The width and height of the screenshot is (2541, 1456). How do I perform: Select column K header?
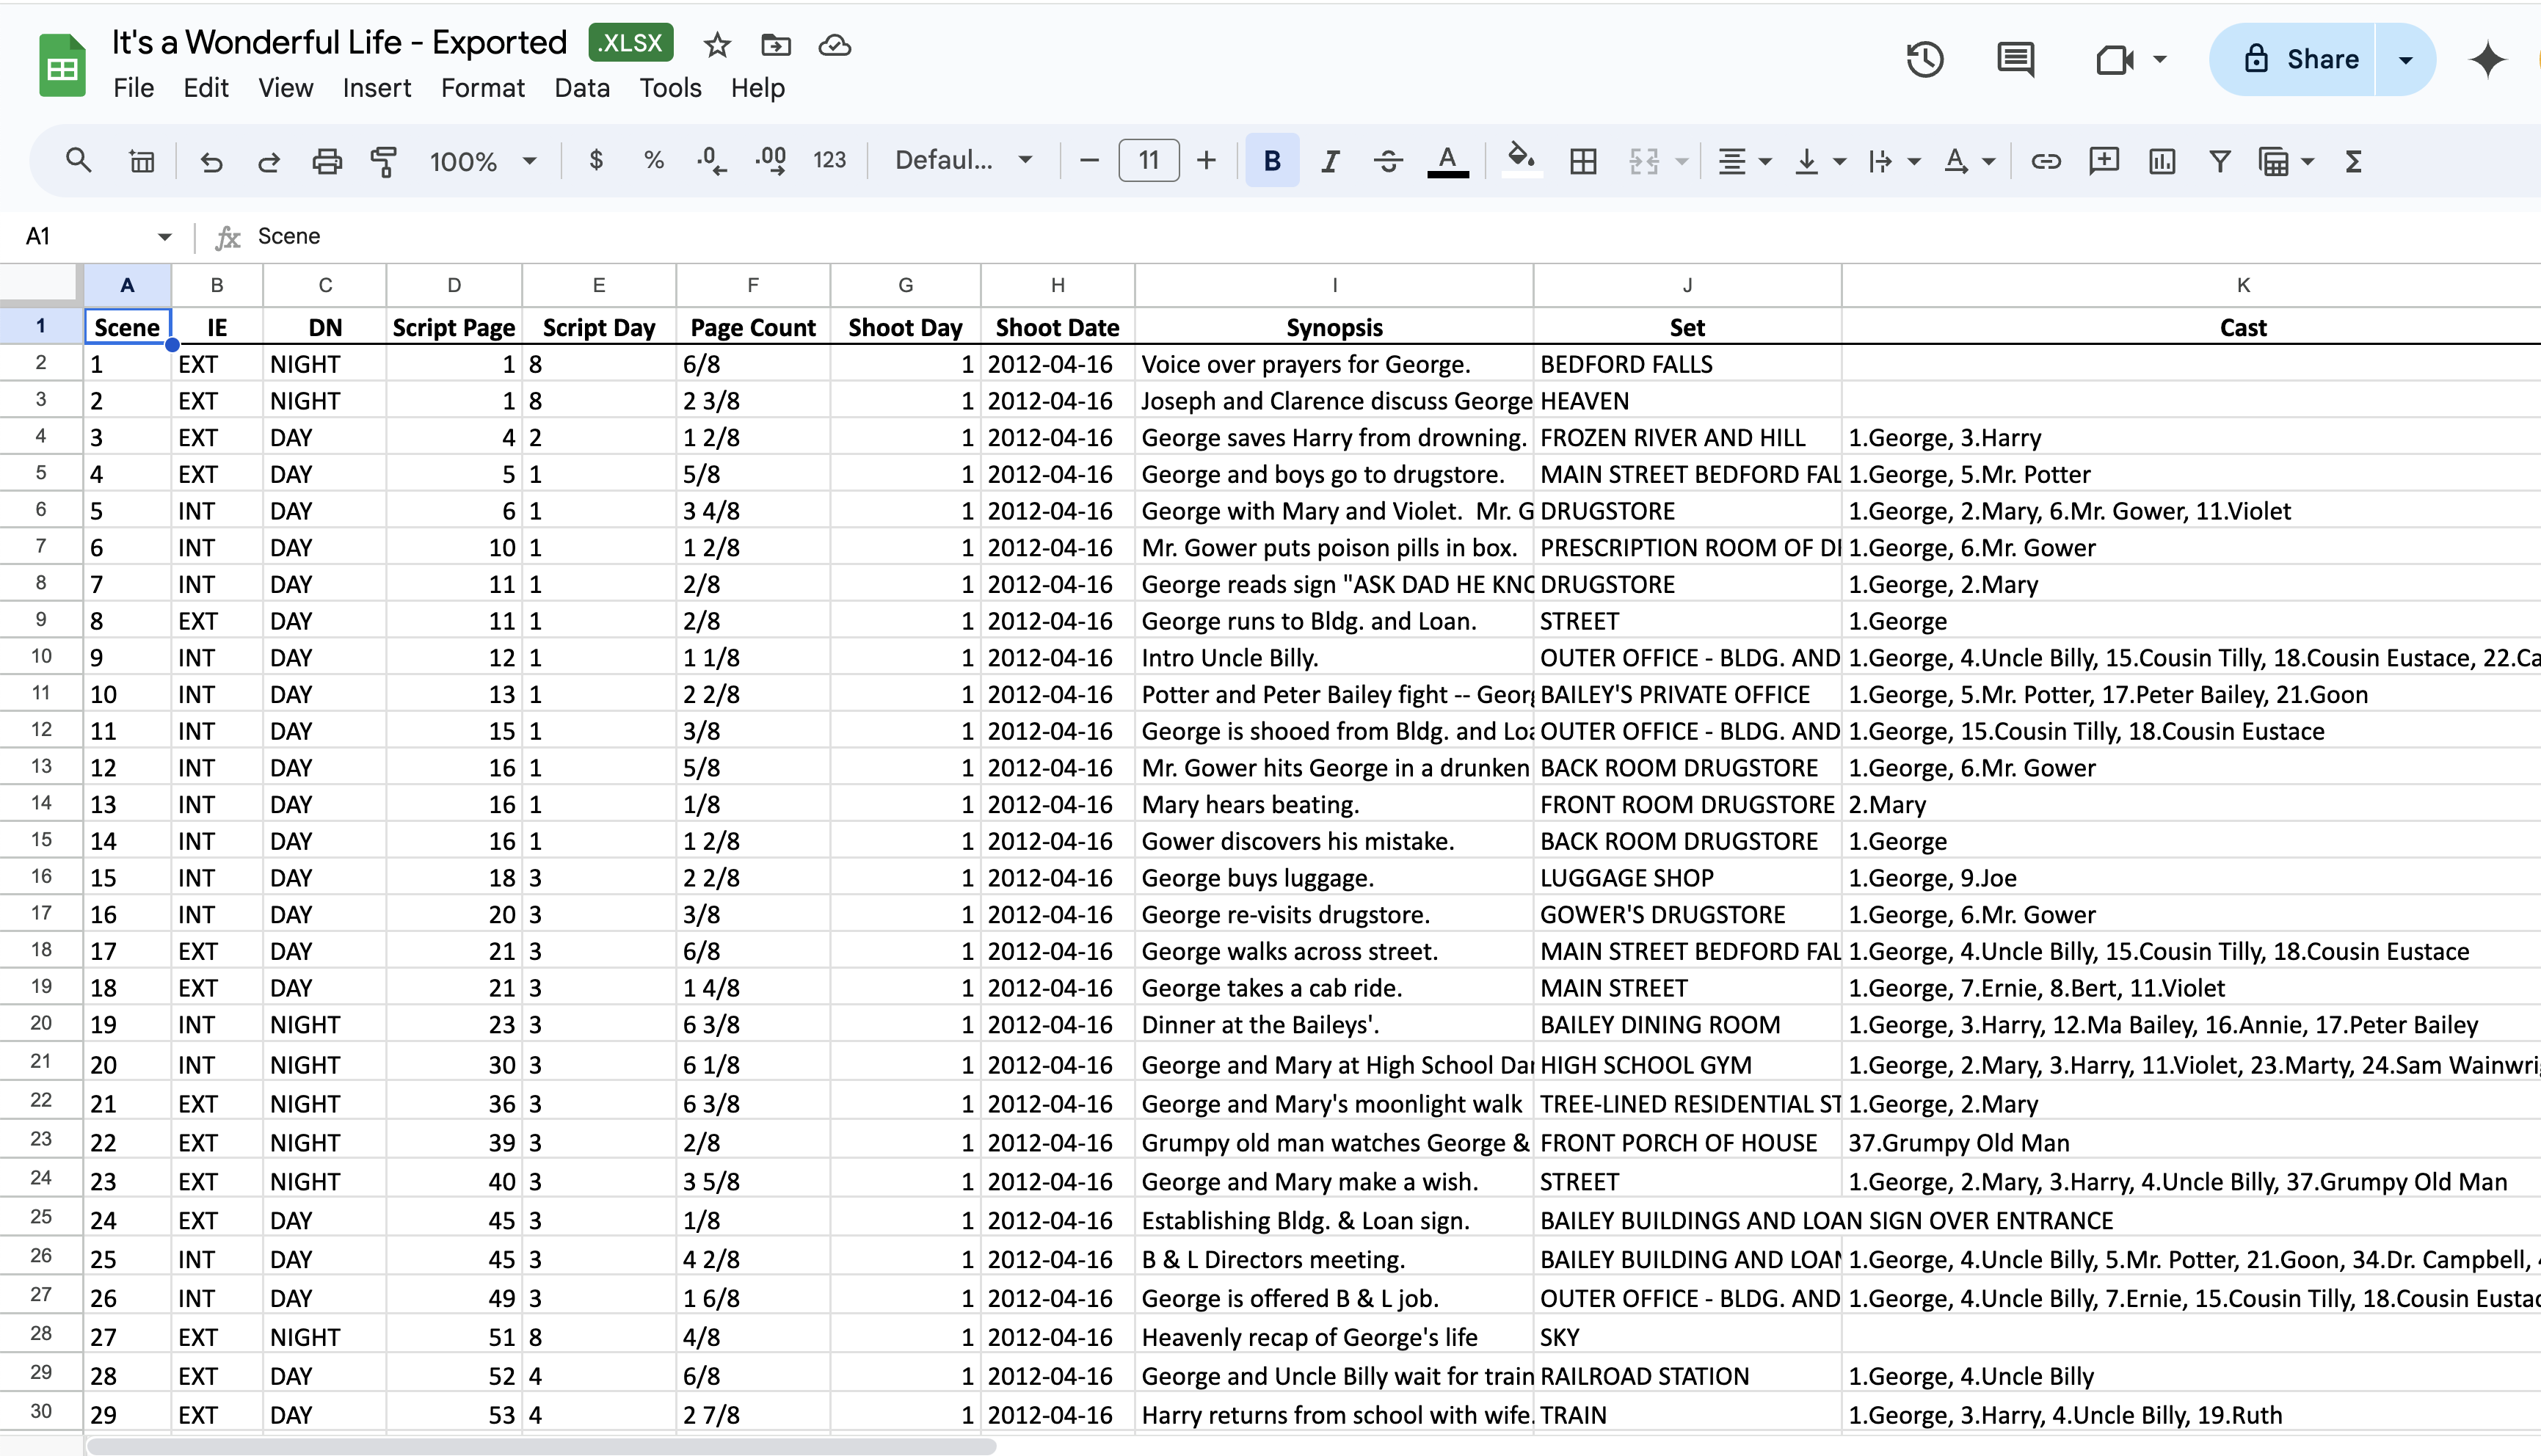tap(2242, 285)
